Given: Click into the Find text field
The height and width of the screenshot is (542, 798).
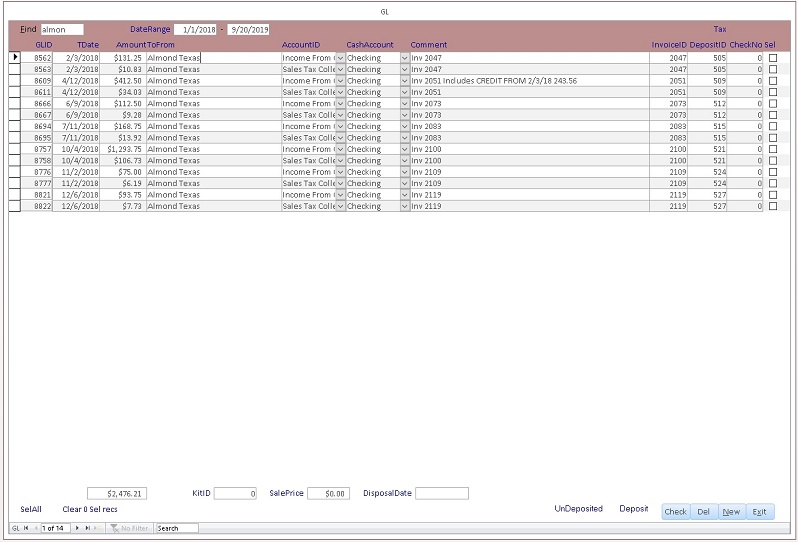Looking at the screenshot, I should [x=62, y=30].
